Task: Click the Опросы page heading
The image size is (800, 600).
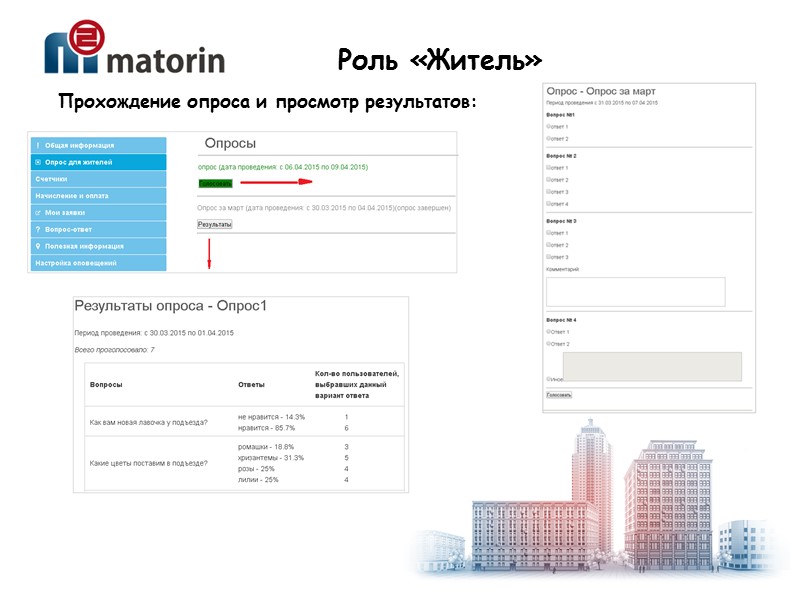Action: point(230,143)
